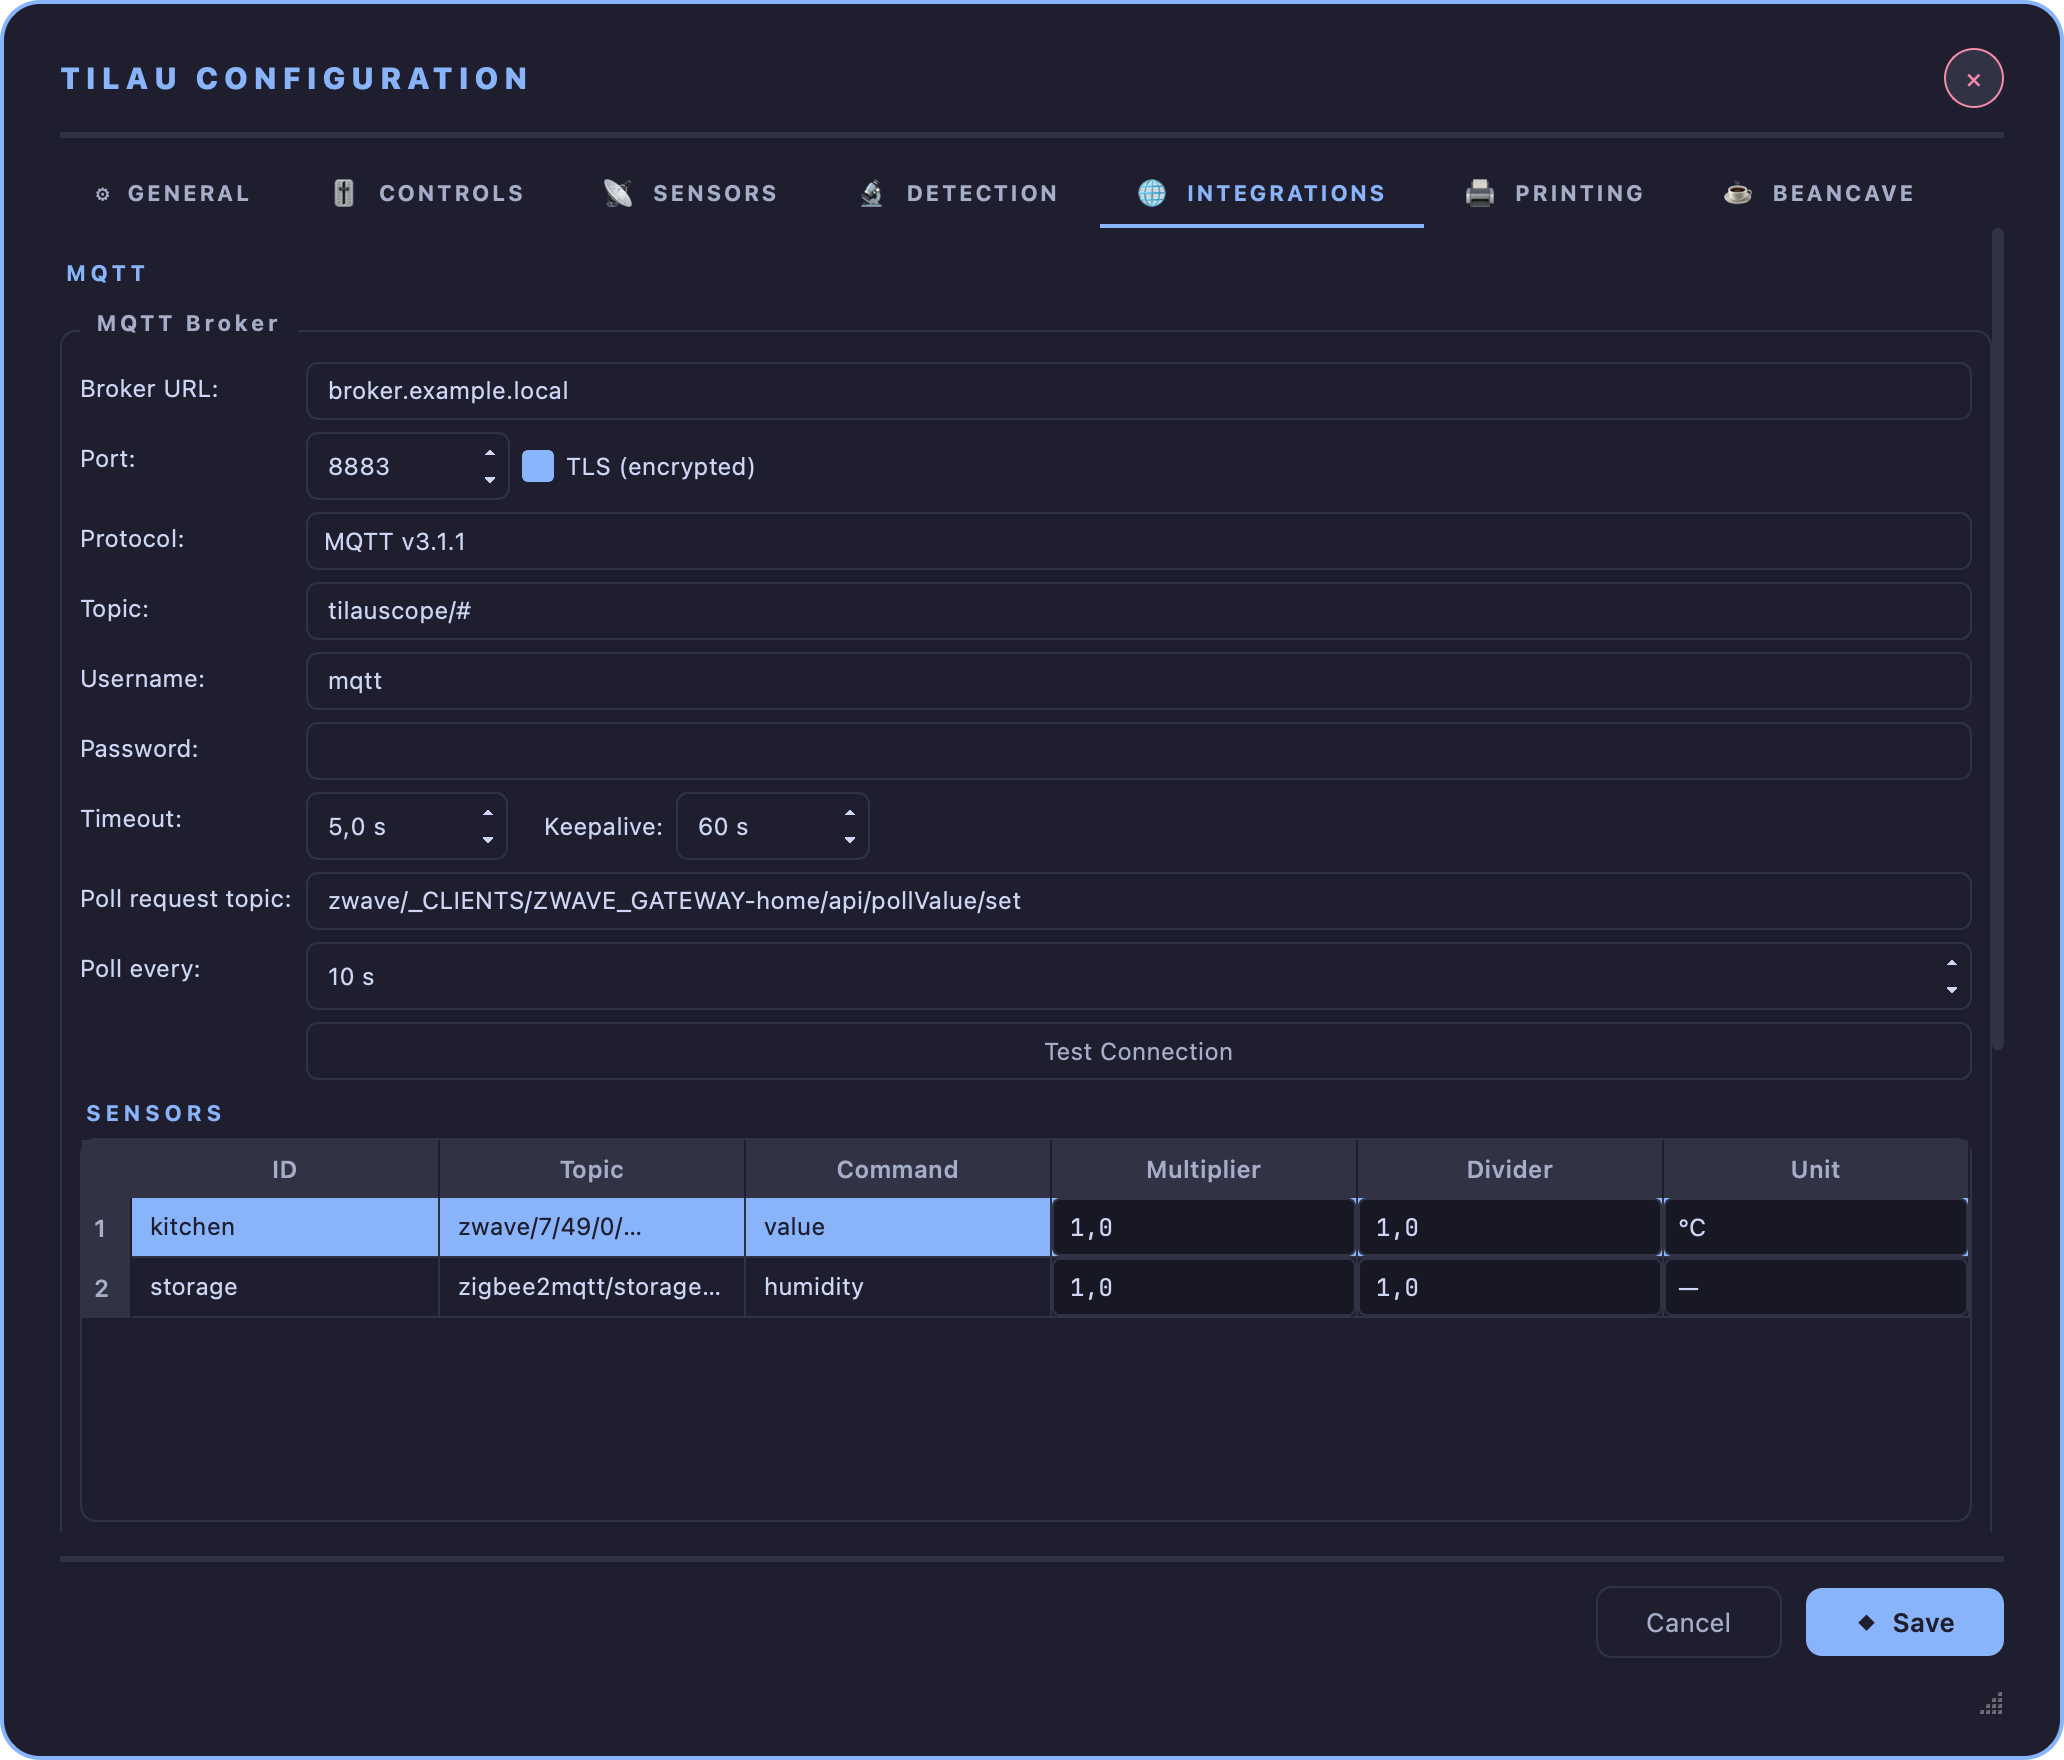Viewport: 2064px width, 1760px height.
Task: Click the Test Connection button
Action: [1138, 1051]
